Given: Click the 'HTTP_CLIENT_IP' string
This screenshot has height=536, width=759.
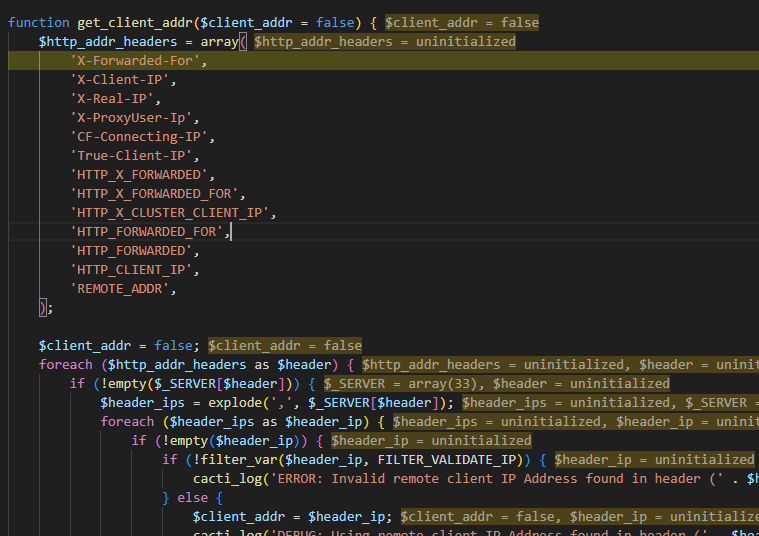Looking at the screenshot, I should coord(131,270).
